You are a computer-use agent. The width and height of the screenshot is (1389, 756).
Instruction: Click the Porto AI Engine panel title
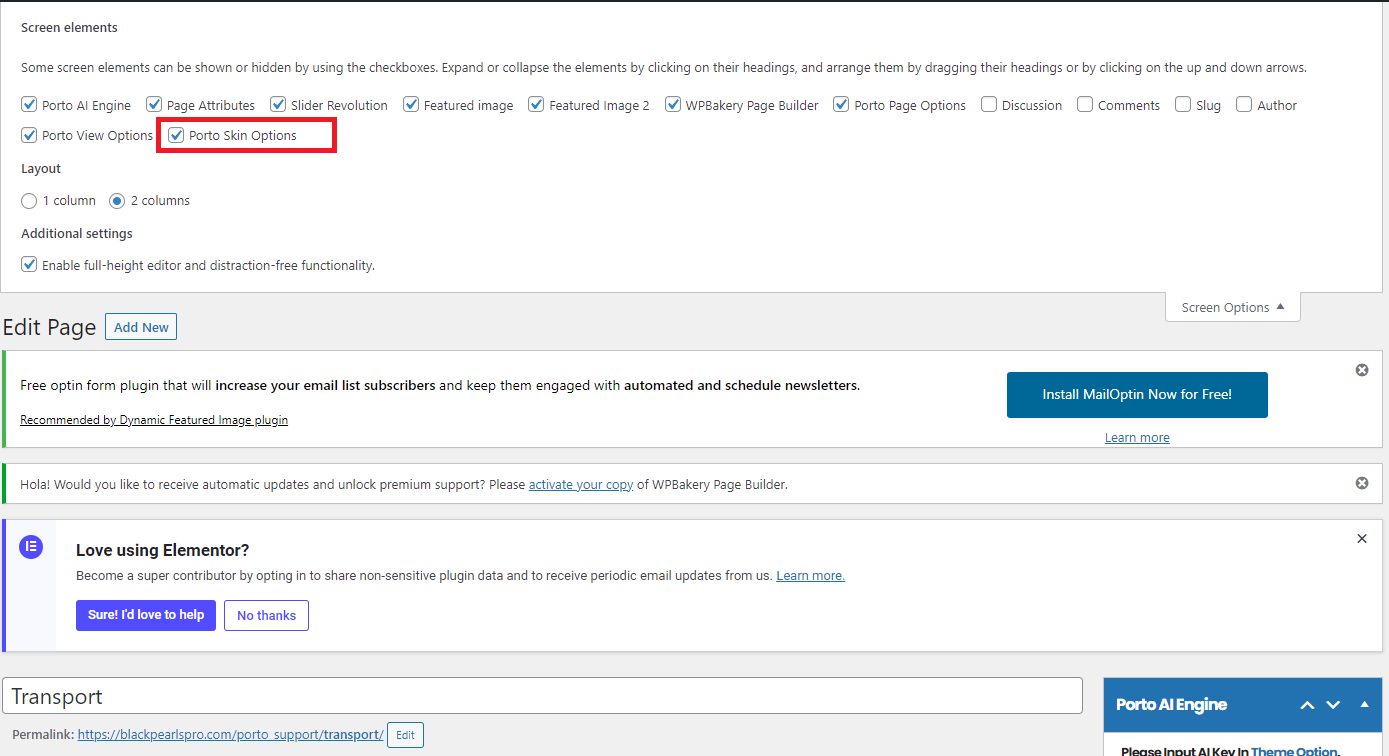click(x=1171, y=705)
